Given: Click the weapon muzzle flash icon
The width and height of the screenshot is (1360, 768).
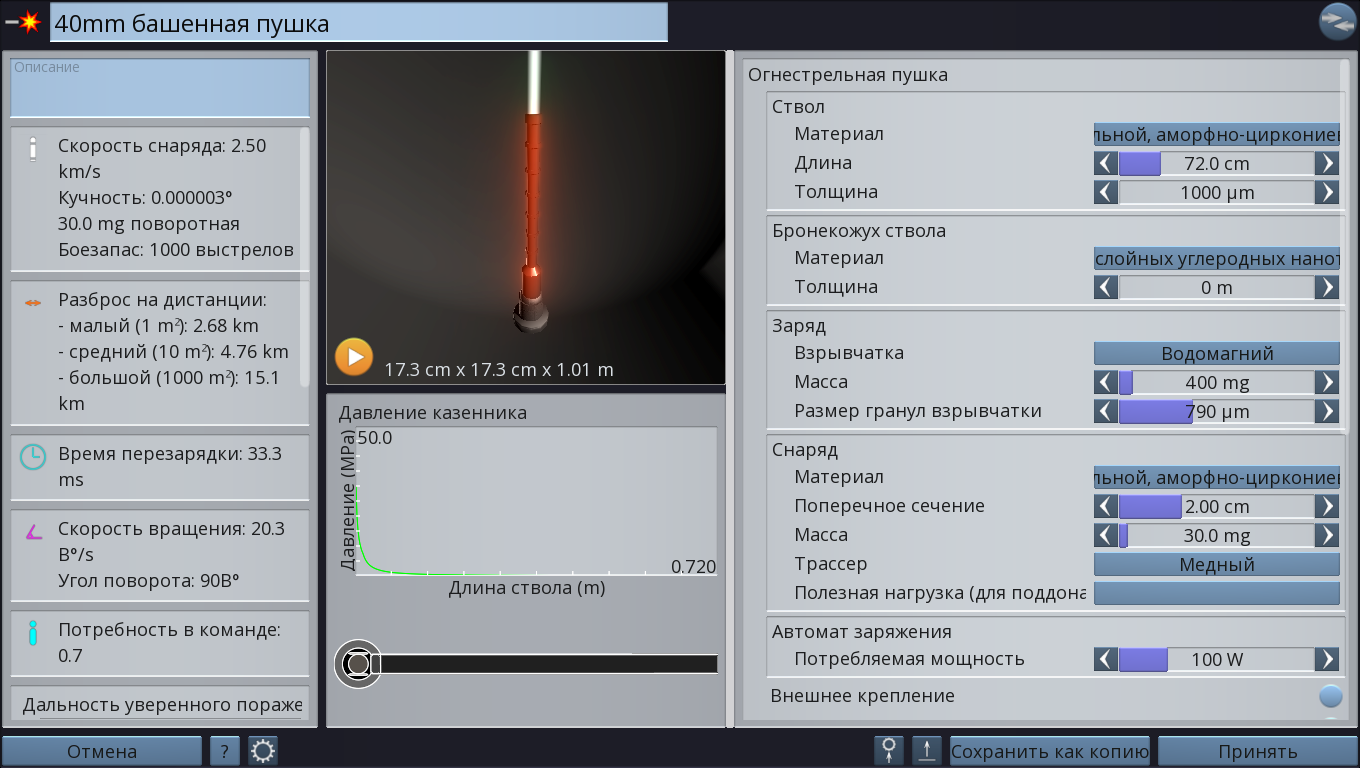Looking at the screenshot, I should (x=24, y=22).
